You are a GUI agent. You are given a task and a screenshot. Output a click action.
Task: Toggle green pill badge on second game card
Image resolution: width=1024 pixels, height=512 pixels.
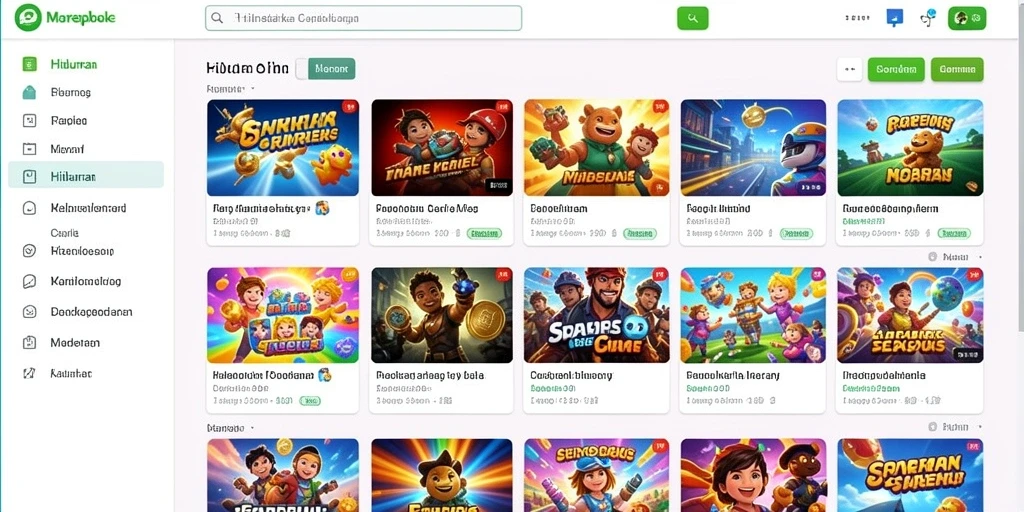tap(485, 232)
